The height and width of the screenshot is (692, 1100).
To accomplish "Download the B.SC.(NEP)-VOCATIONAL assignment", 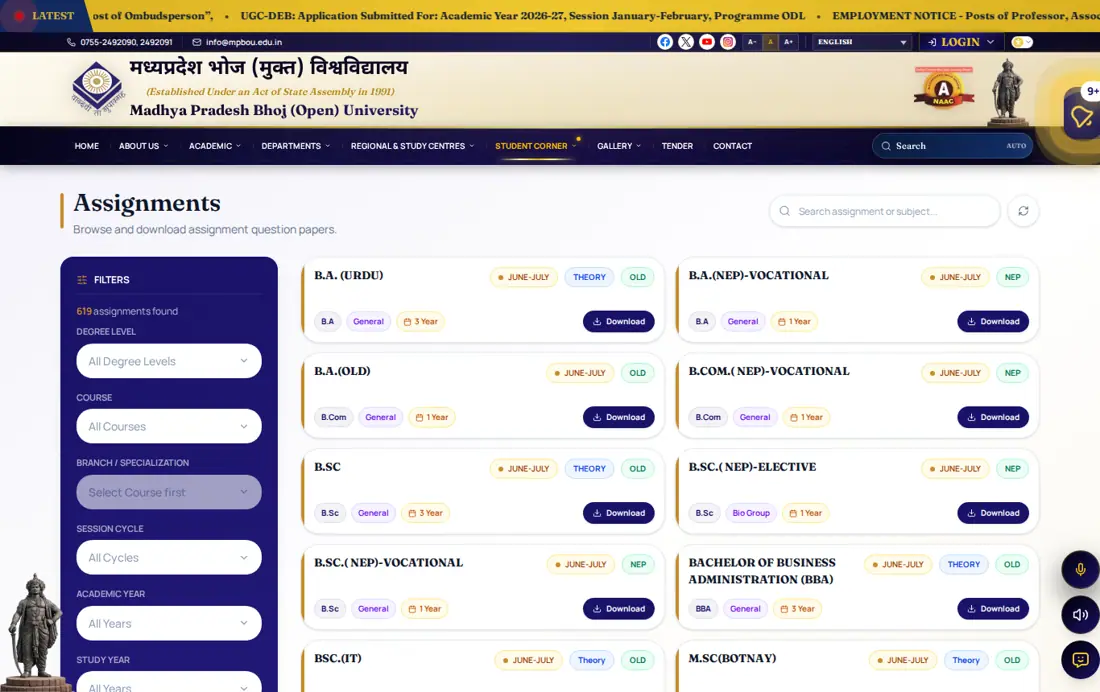I will (619, 608).
